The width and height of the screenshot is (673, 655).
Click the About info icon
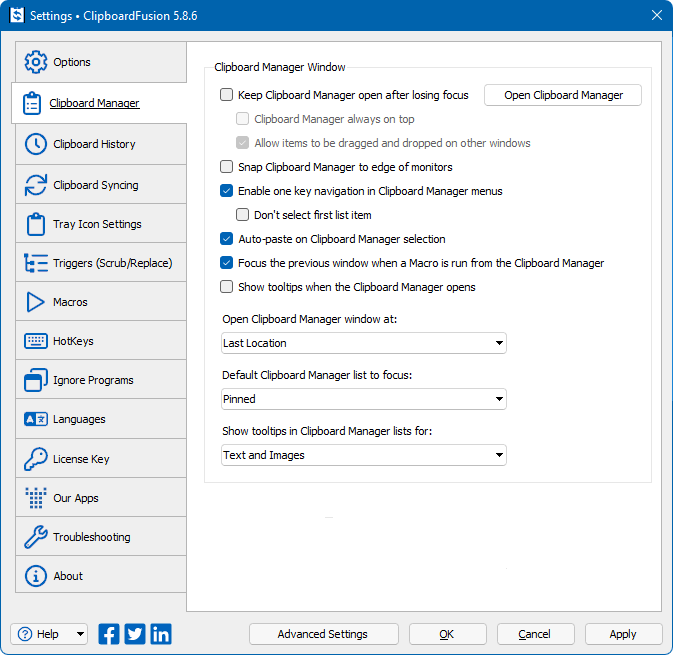click(x=36, y=576)
